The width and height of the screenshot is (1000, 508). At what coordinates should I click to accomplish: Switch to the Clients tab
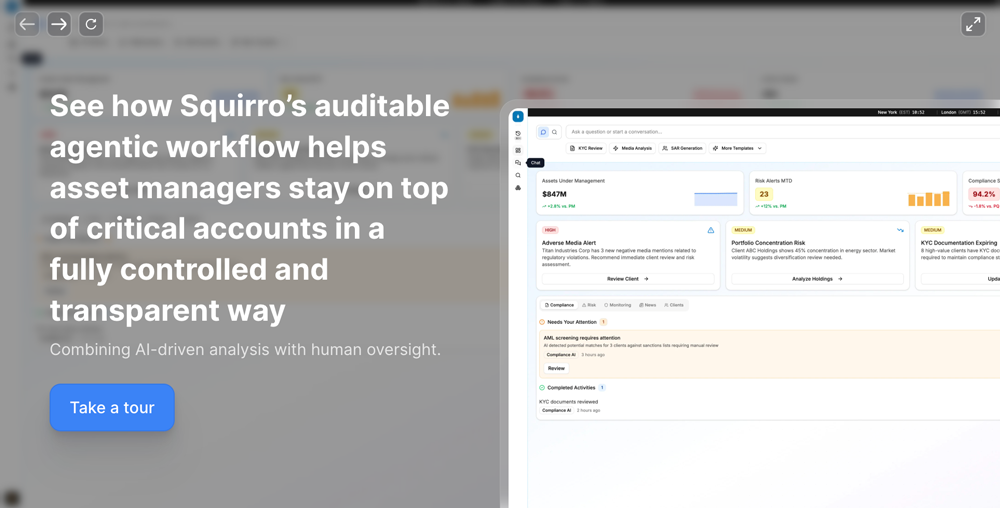pos(673,305)
